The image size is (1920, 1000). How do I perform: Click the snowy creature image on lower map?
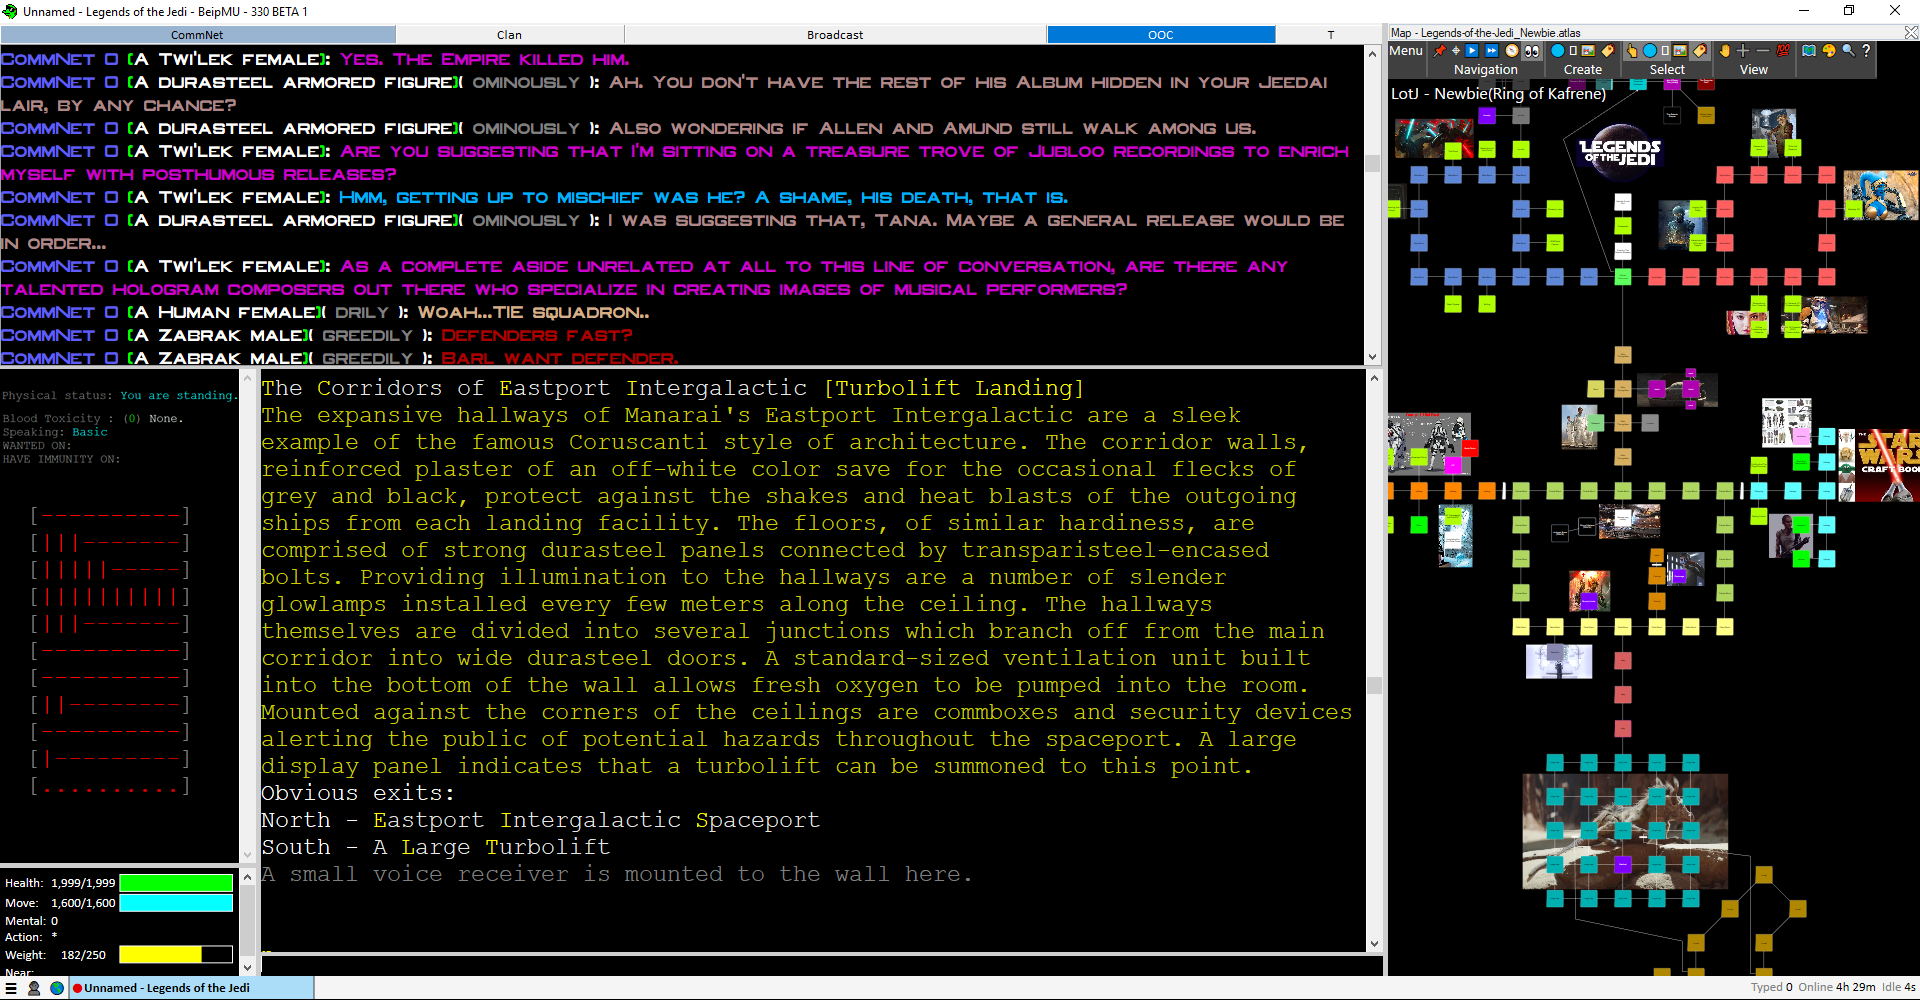coord(1625,831)
